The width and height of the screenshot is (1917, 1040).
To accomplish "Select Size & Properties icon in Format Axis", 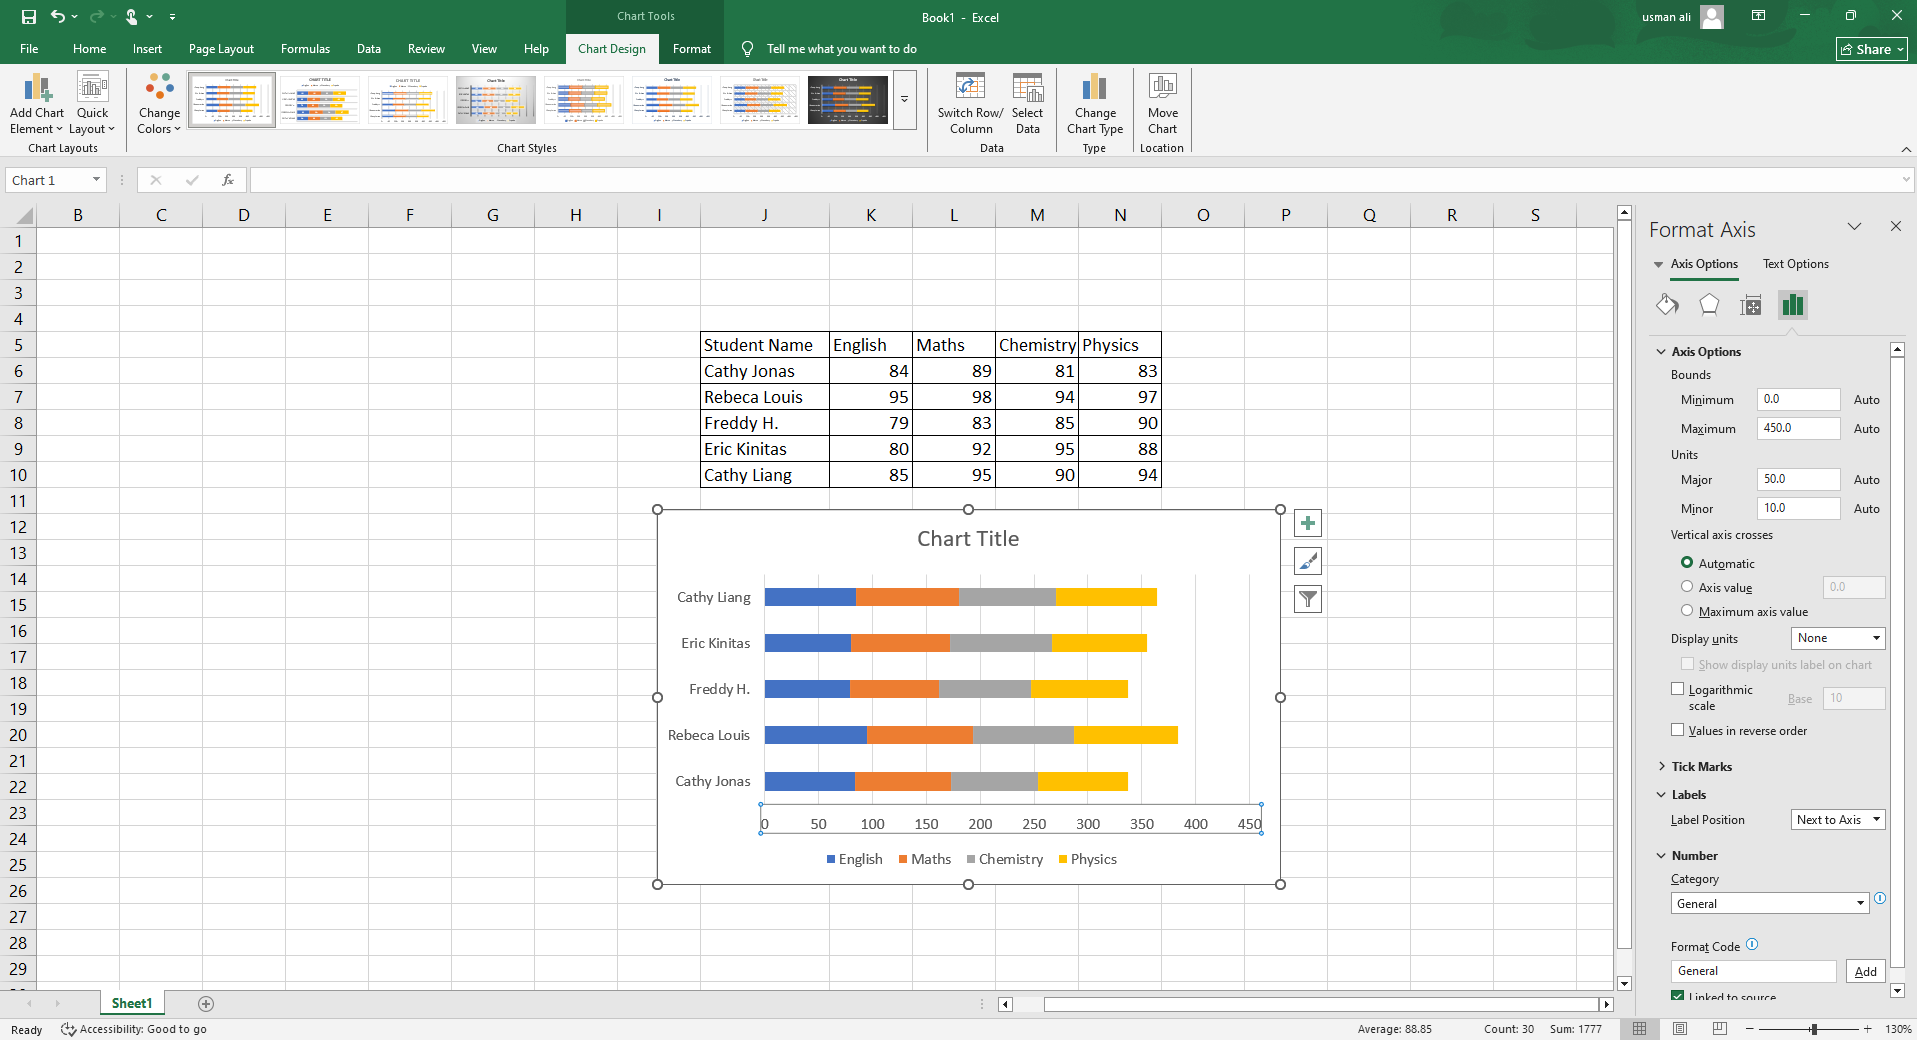I will (x=1751, y=305).
